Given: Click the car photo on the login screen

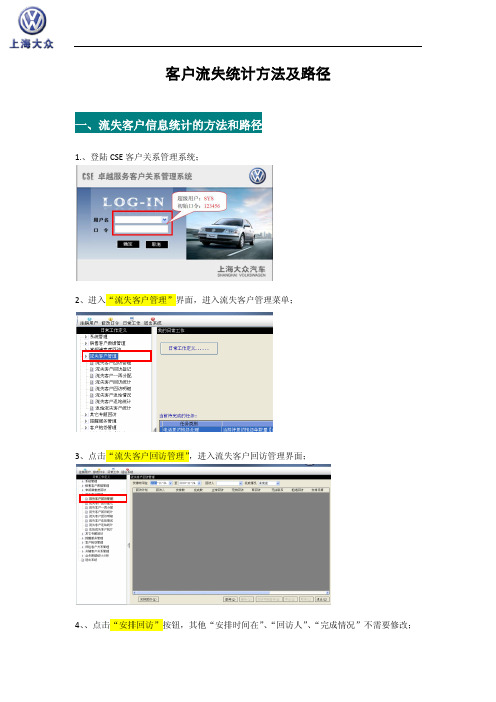Looking at the screenshot, I should tap(229, 224).
